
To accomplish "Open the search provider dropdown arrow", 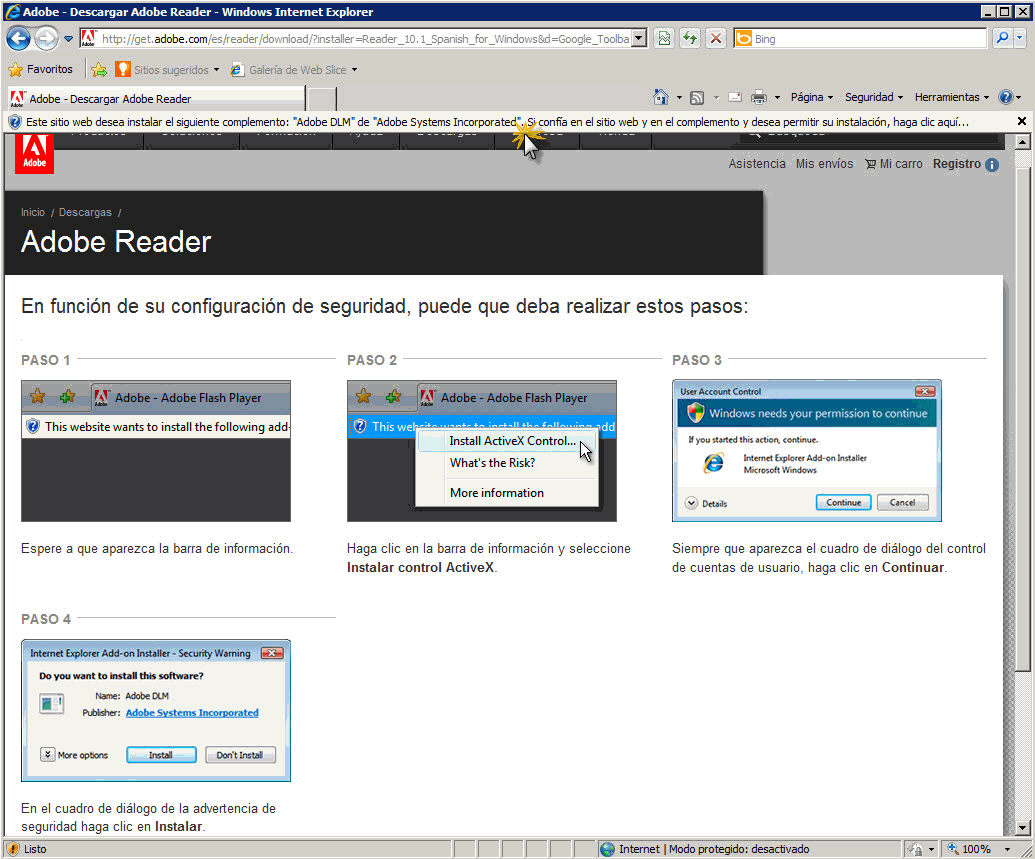I will pos(1019,38).
